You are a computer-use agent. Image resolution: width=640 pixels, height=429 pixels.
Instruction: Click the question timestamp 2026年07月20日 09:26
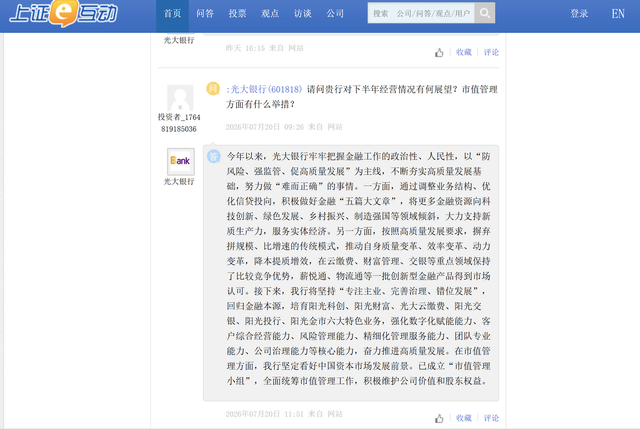(265, 127)
